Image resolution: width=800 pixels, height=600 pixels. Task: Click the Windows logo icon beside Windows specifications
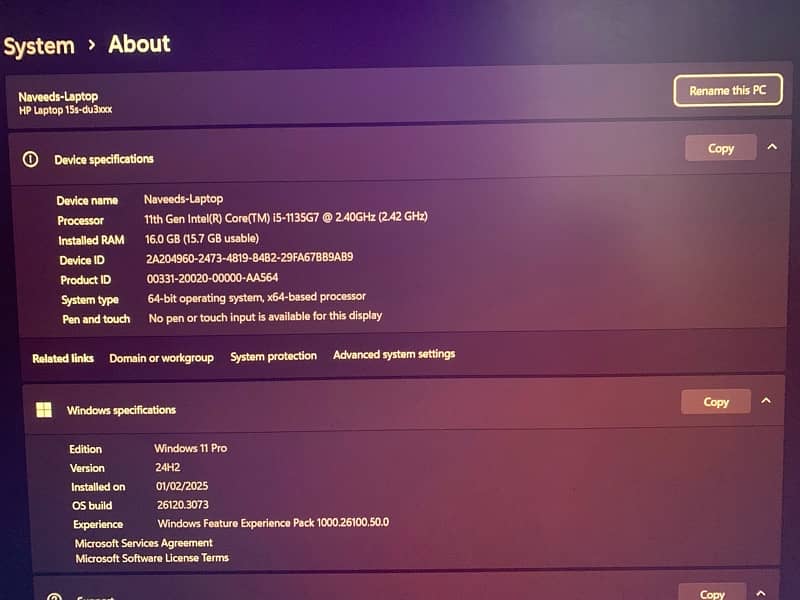coord(44,410)
